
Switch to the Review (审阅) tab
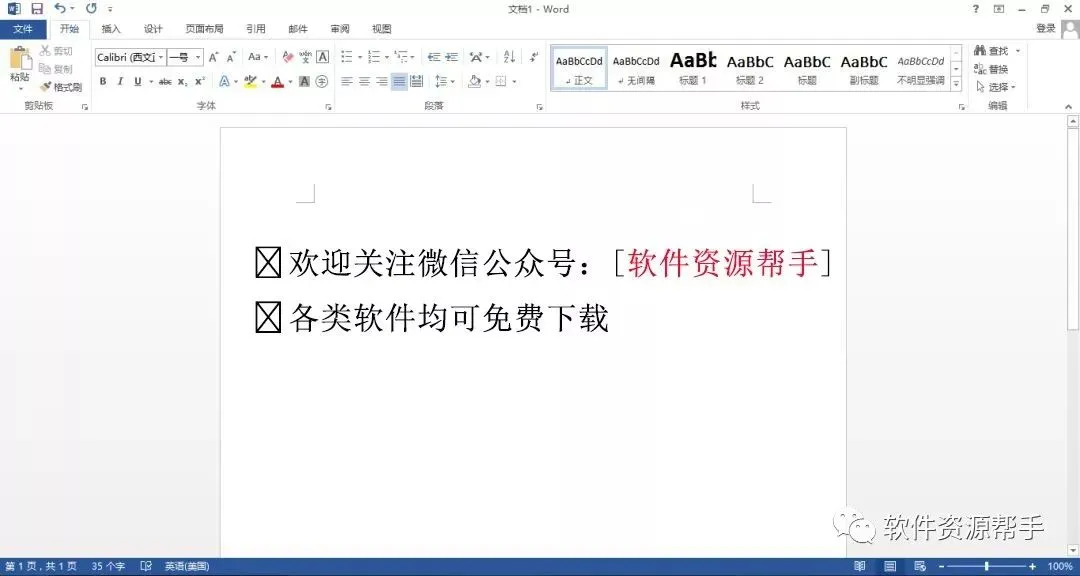pos(340,29)
